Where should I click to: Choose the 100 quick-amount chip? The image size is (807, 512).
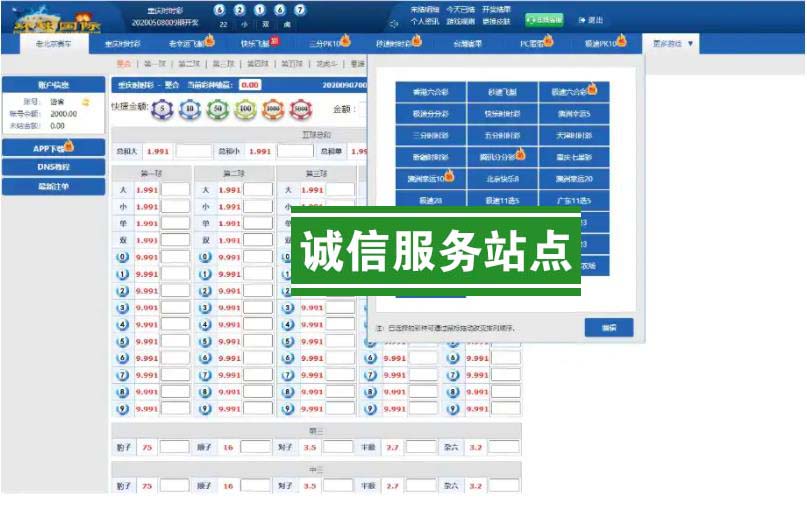[x=243, y=109]
